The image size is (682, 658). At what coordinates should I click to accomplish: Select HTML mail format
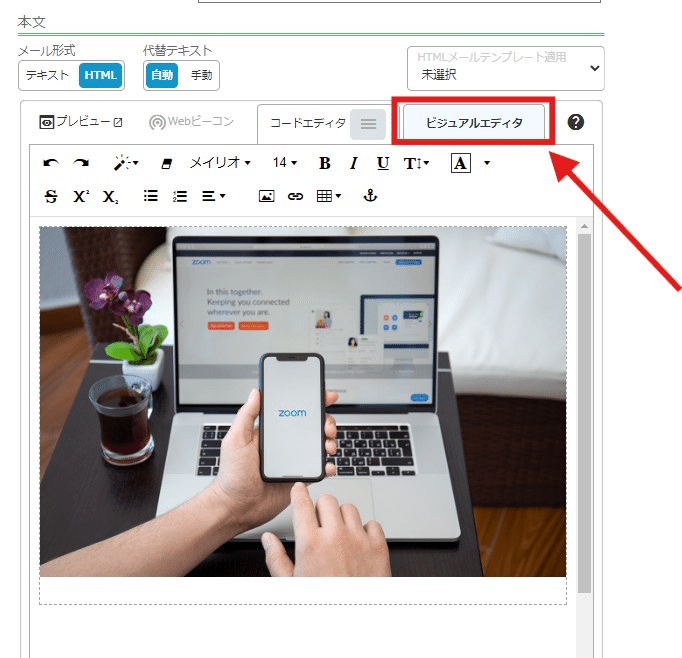click(x=100, y=75)
